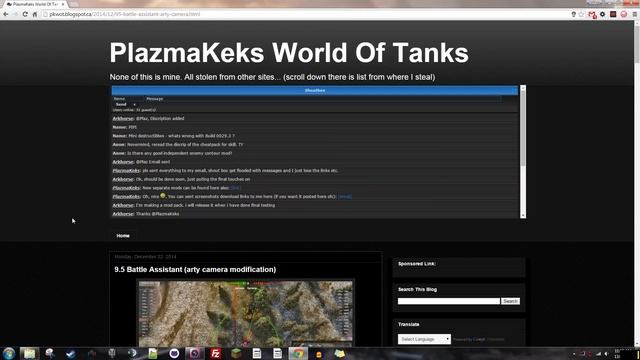
Task: Click the Shoutbox blue header
Action: click(315, 91)
